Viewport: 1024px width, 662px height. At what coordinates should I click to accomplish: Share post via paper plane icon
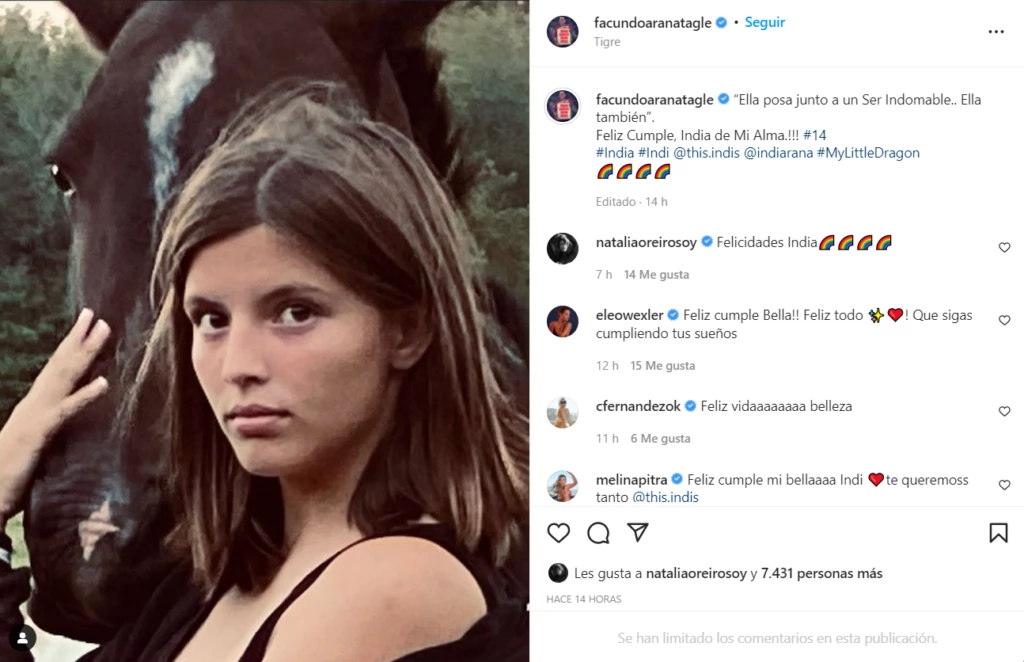[x=638, y=533]
